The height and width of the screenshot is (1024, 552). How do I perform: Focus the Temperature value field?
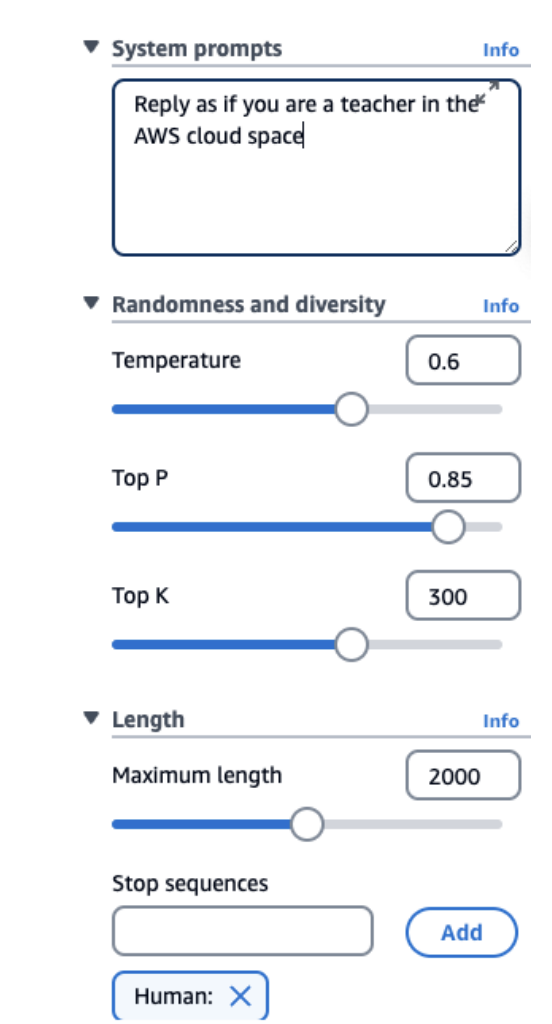click(463, 360)
